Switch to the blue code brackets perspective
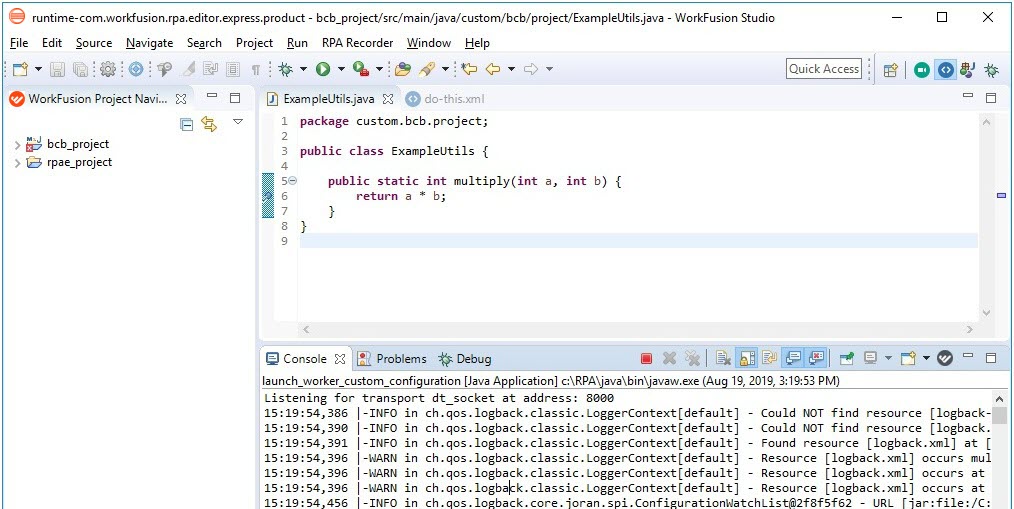 946,70
